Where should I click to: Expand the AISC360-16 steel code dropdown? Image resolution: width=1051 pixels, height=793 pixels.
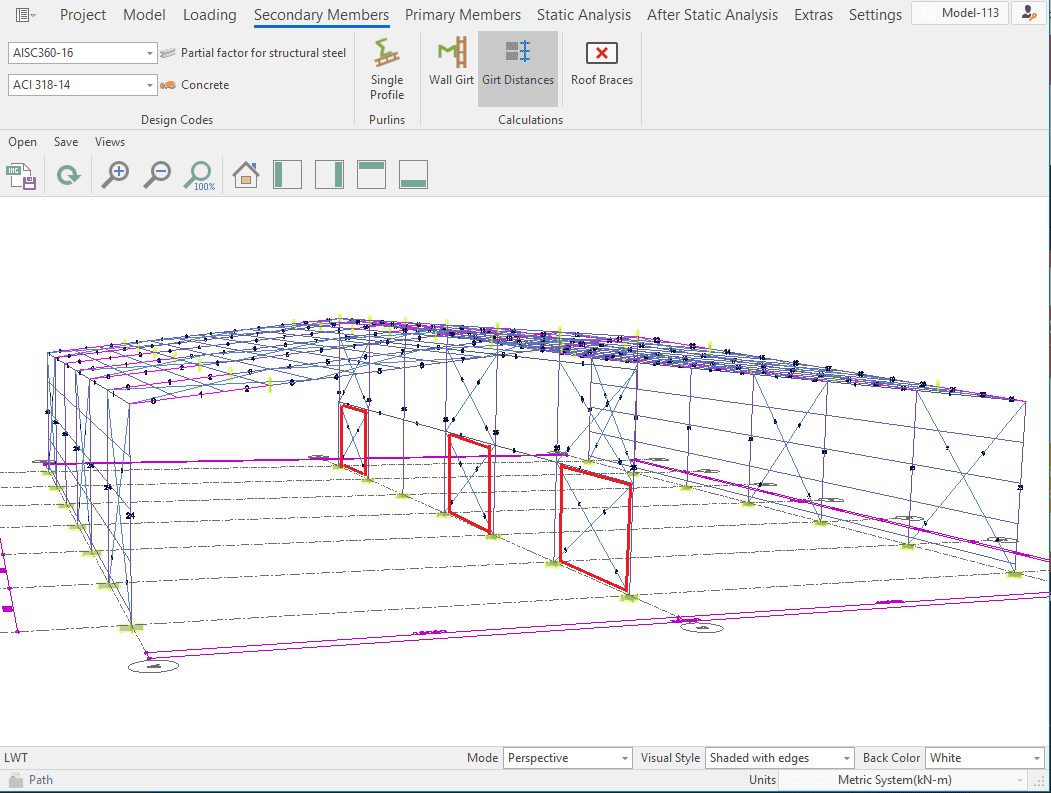pos(150,53)
